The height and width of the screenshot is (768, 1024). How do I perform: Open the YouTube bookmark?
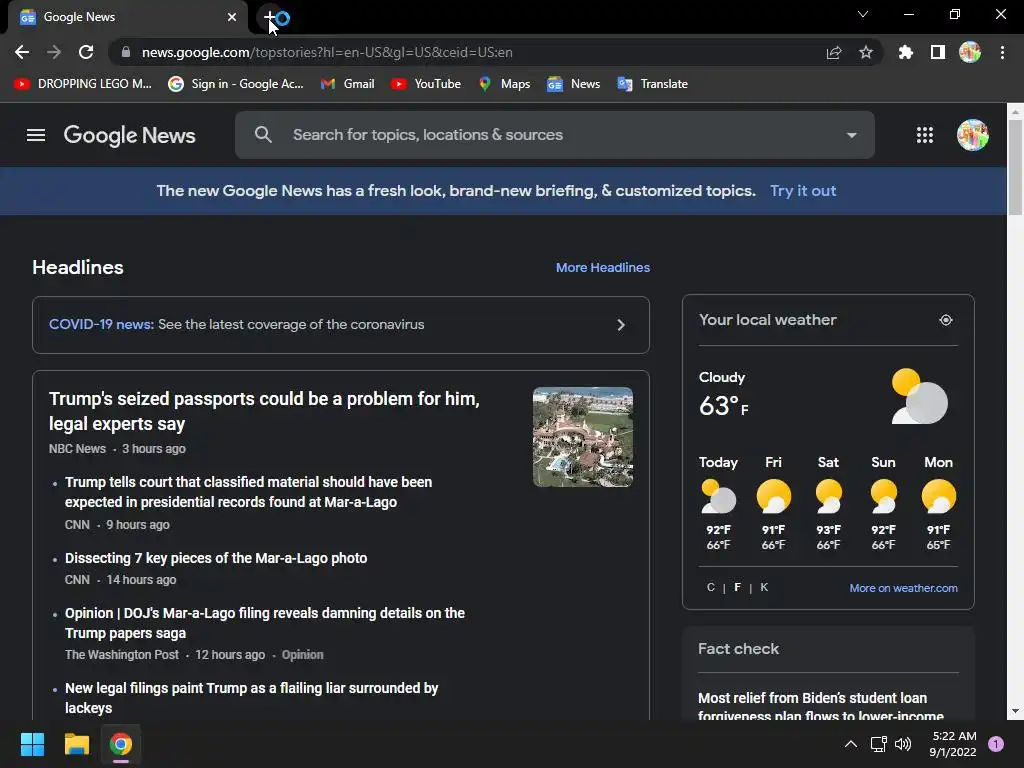click(x=426, y=84)
